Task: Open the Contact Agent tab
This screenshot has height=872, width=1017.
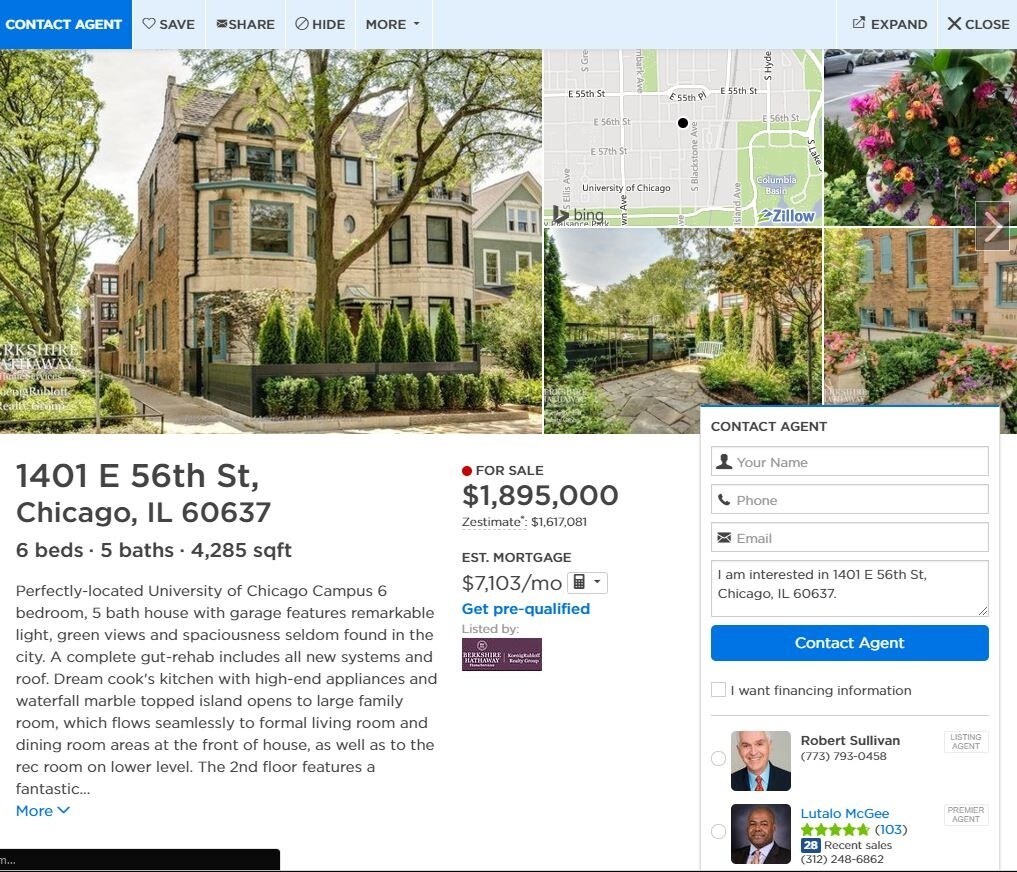Action: (64, 24)
